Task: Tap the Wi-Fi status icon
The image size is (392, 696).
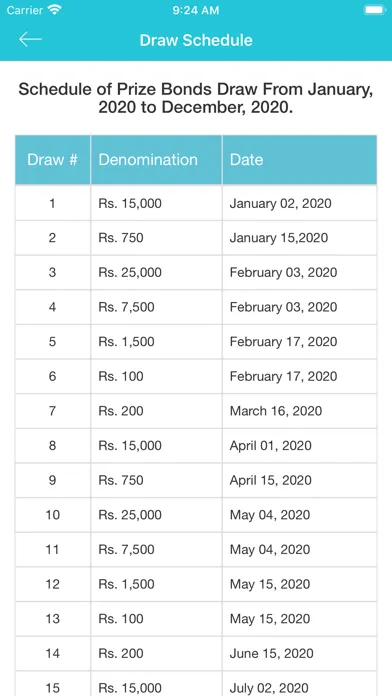Action: tap(55, 10)
